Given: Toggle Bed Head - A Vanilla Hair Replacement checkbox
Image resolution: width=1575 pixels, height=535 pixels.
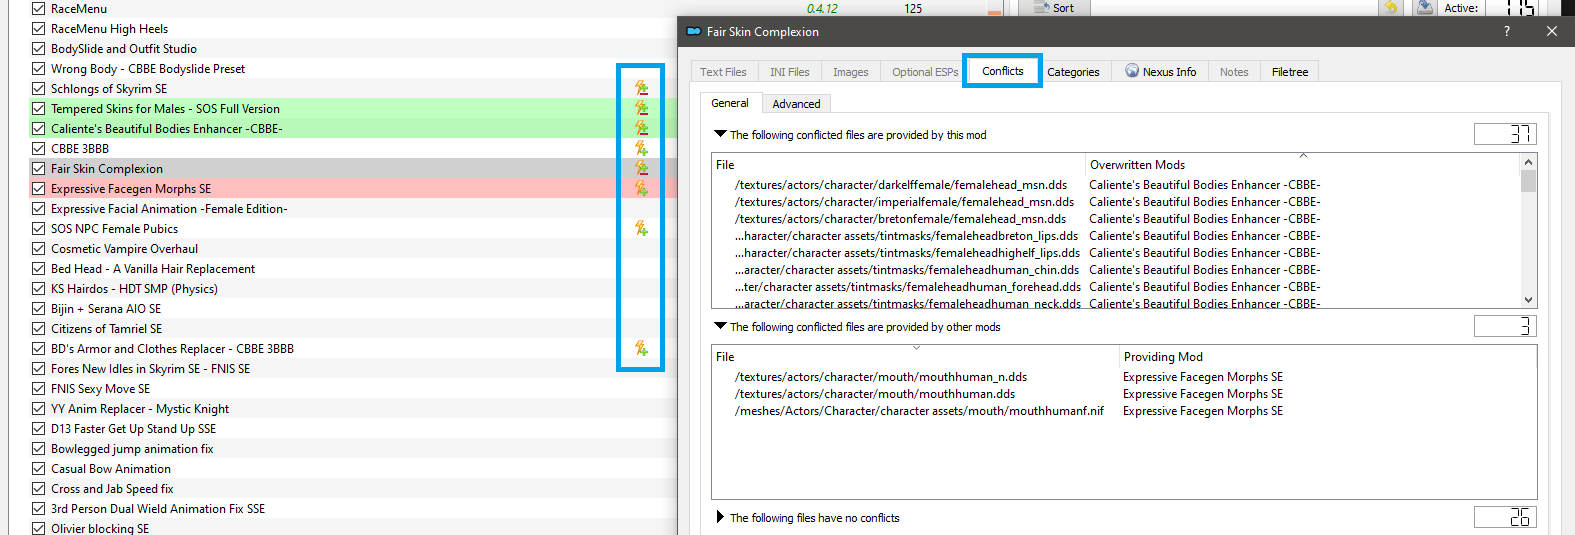Looking at the screenshot, I should tap(38, 268).
